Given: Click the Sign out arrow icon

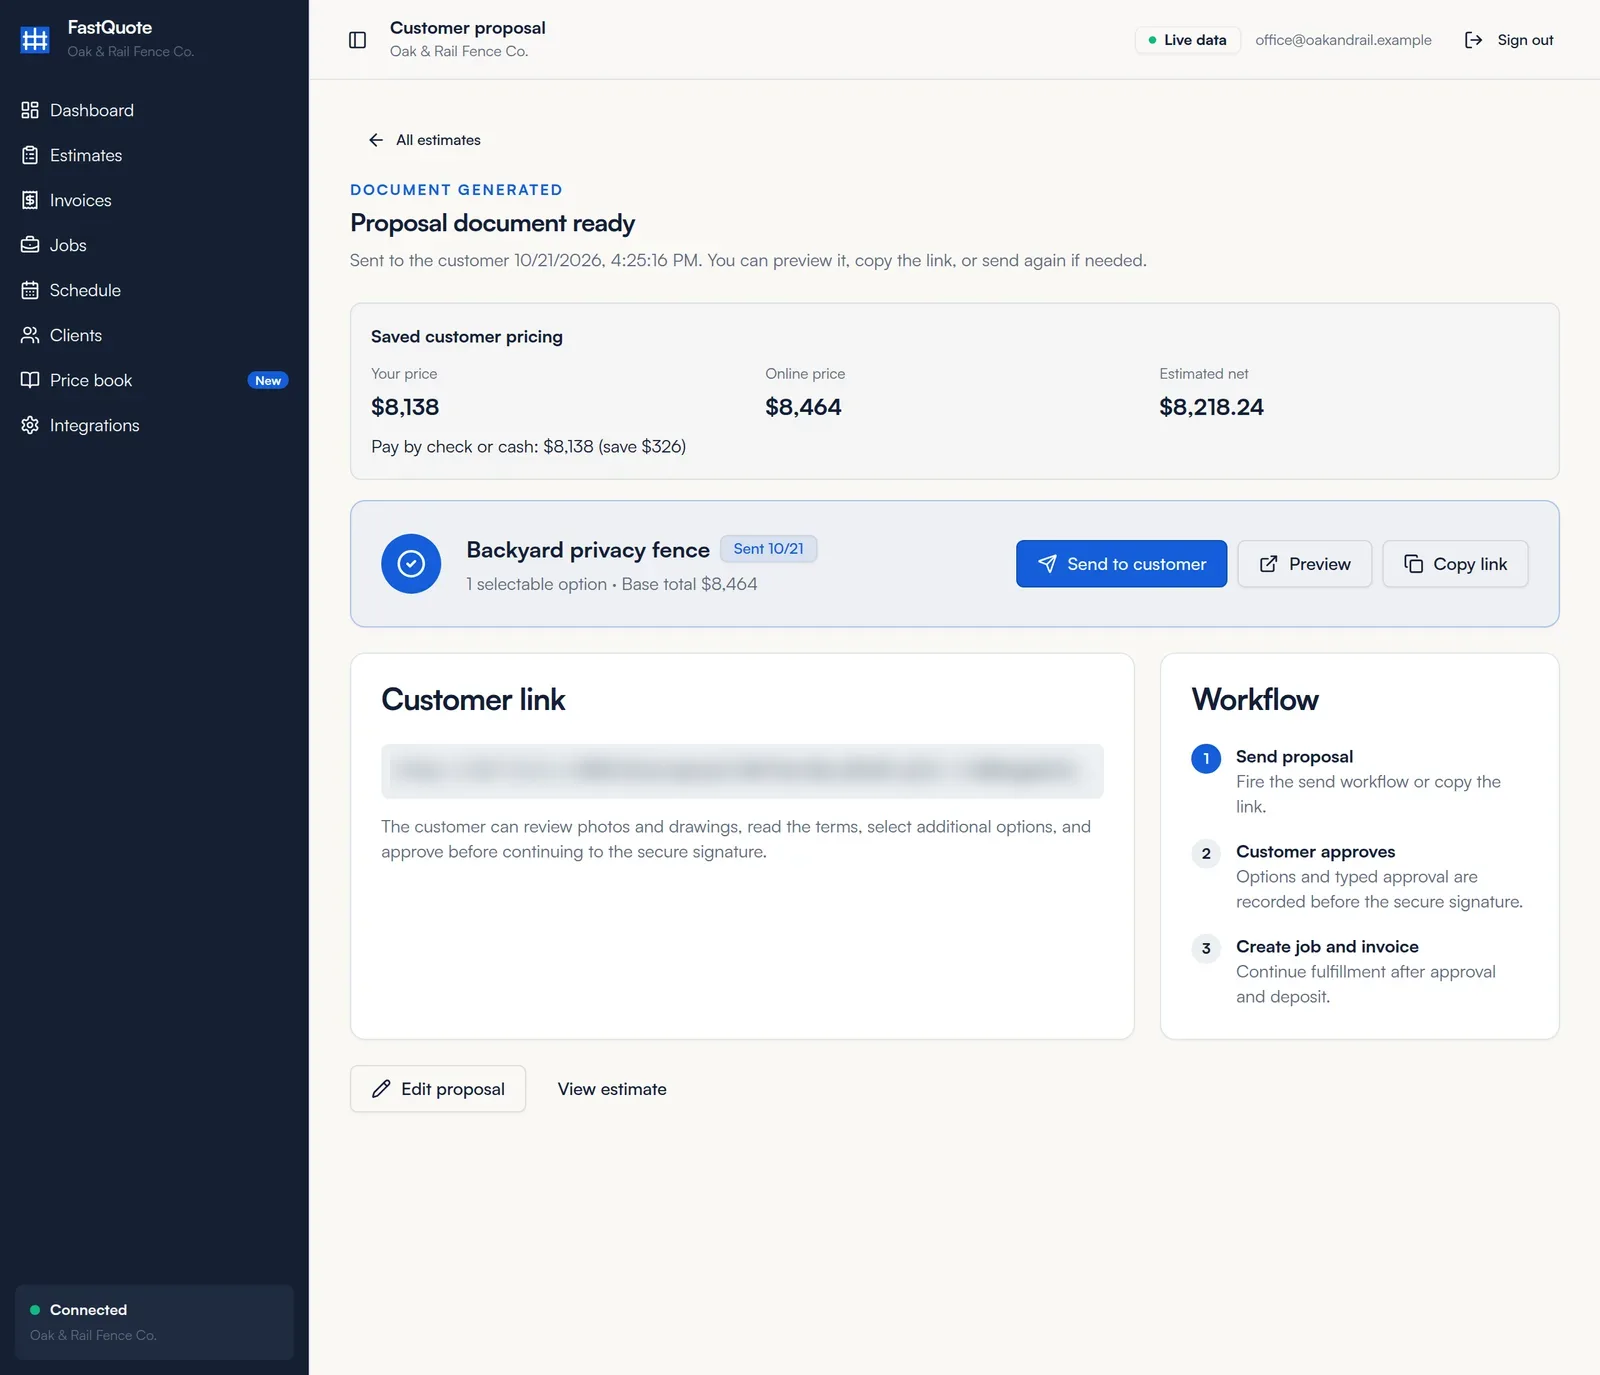Looking at the screenshot, I should (x=1473, y=40).
